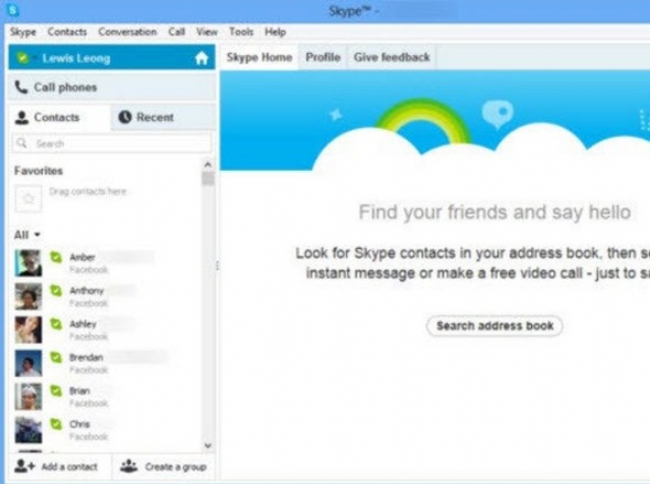The height and width of the screenshot is (484, 650).
Task: Click the Add a contact icon
Action: (x=23, y=466)
